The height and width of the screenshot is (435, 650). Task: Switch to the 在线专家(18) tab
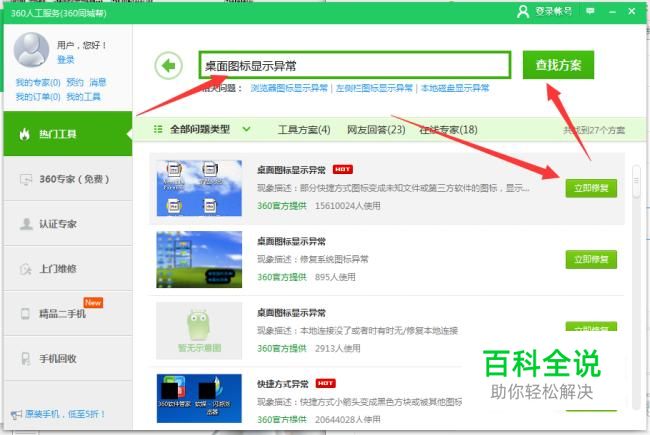(448, 130)
